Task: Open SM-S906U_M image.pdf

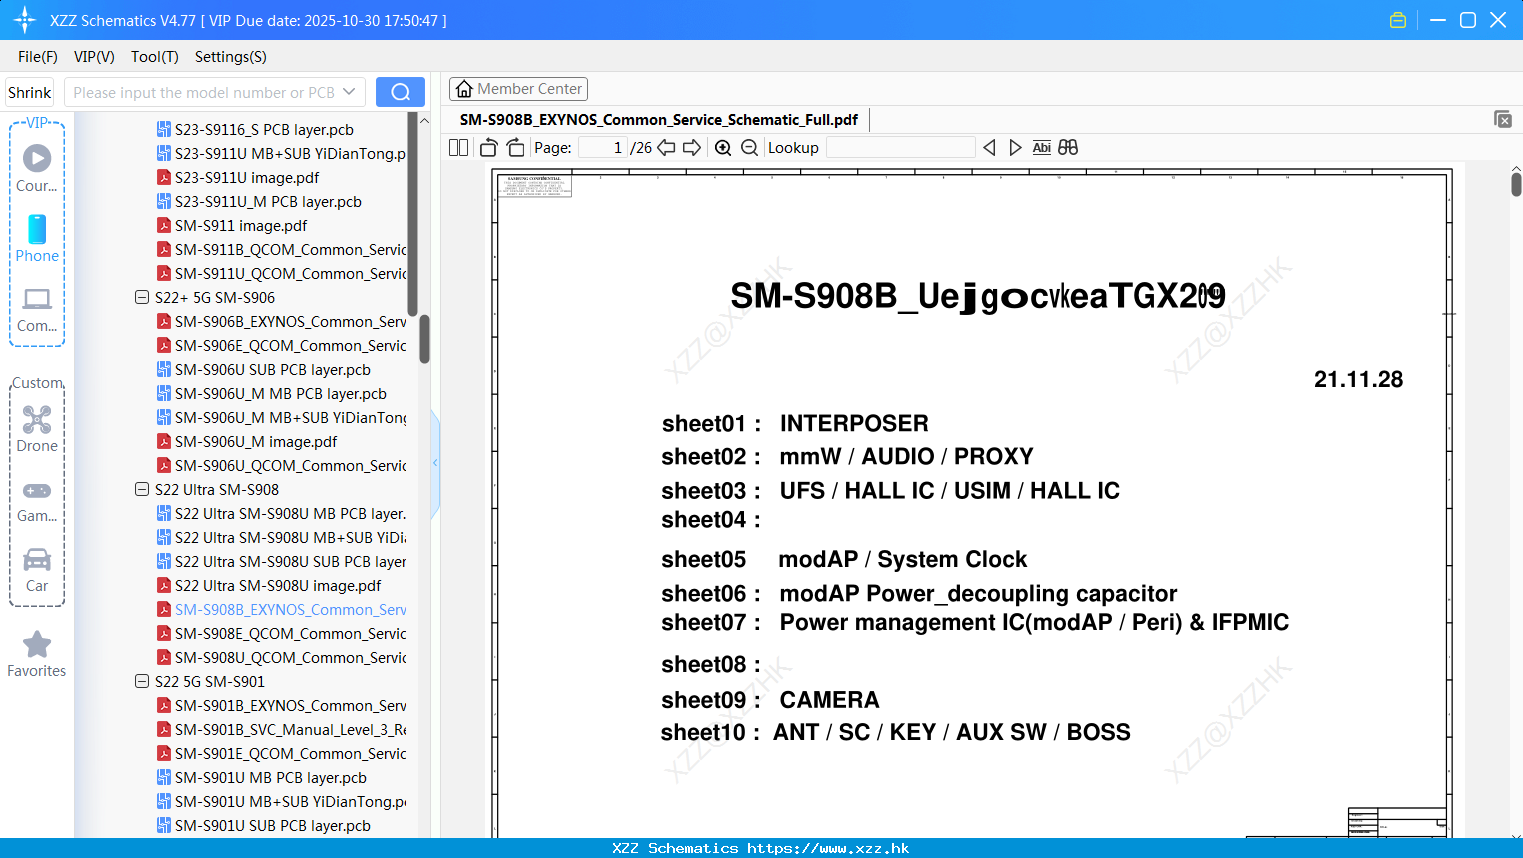Action: [x=247, y=441]
